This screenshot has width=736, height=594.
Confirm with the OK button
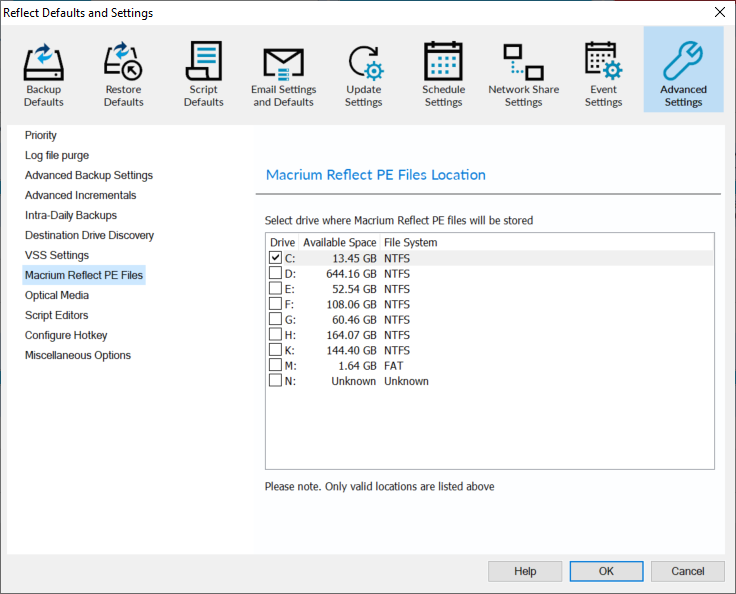(606, 571)
